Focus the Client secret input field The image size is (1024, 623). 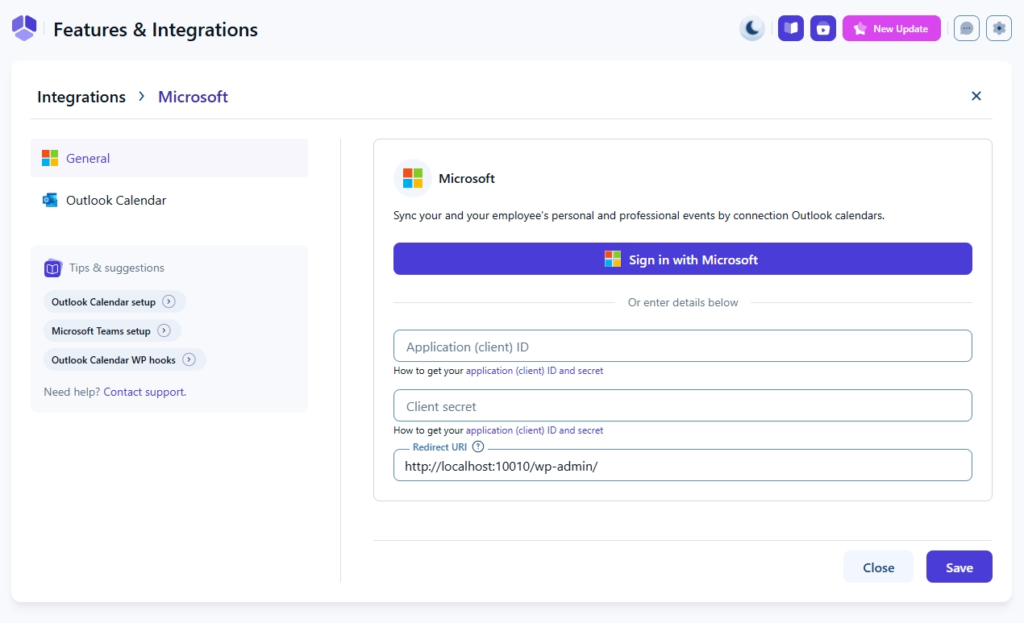[x=682, y=406]
